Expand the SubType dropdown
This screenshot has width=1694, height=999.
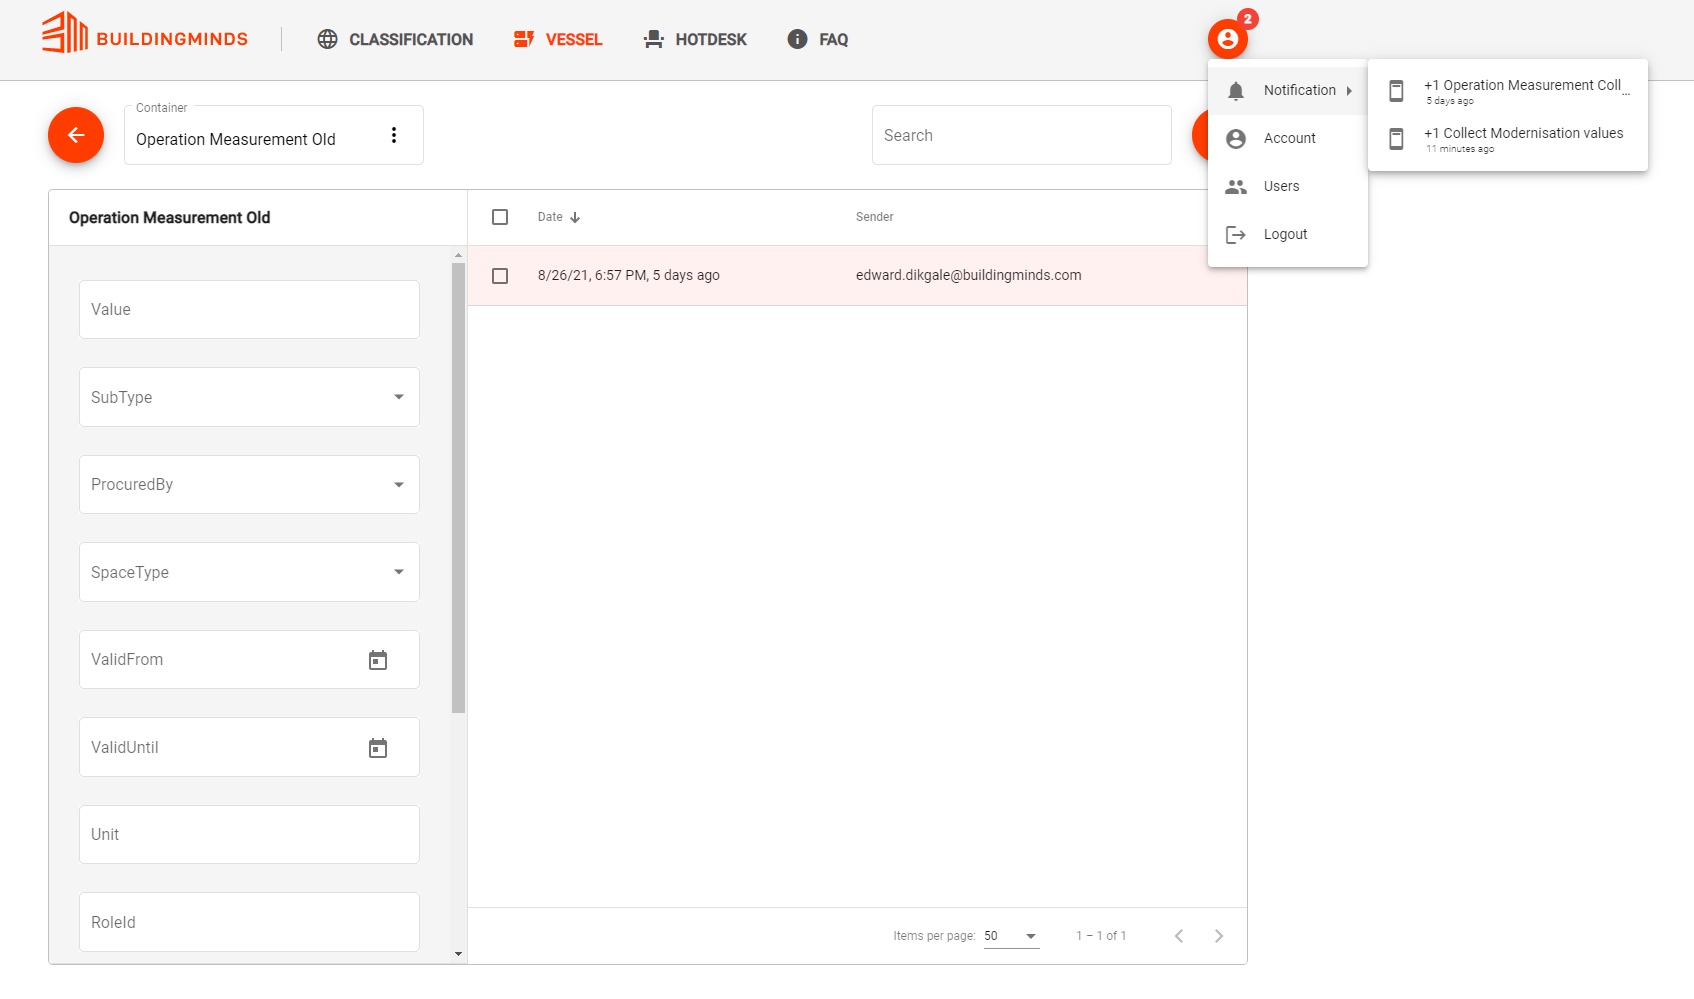click(x=249, y=397)
